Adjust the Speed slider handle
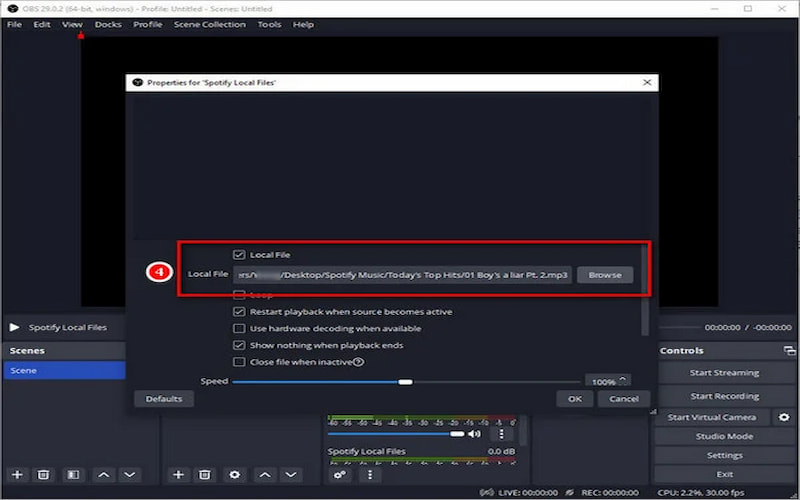The image size is (800, 500). pyautogui.click(x=406, y=382)
